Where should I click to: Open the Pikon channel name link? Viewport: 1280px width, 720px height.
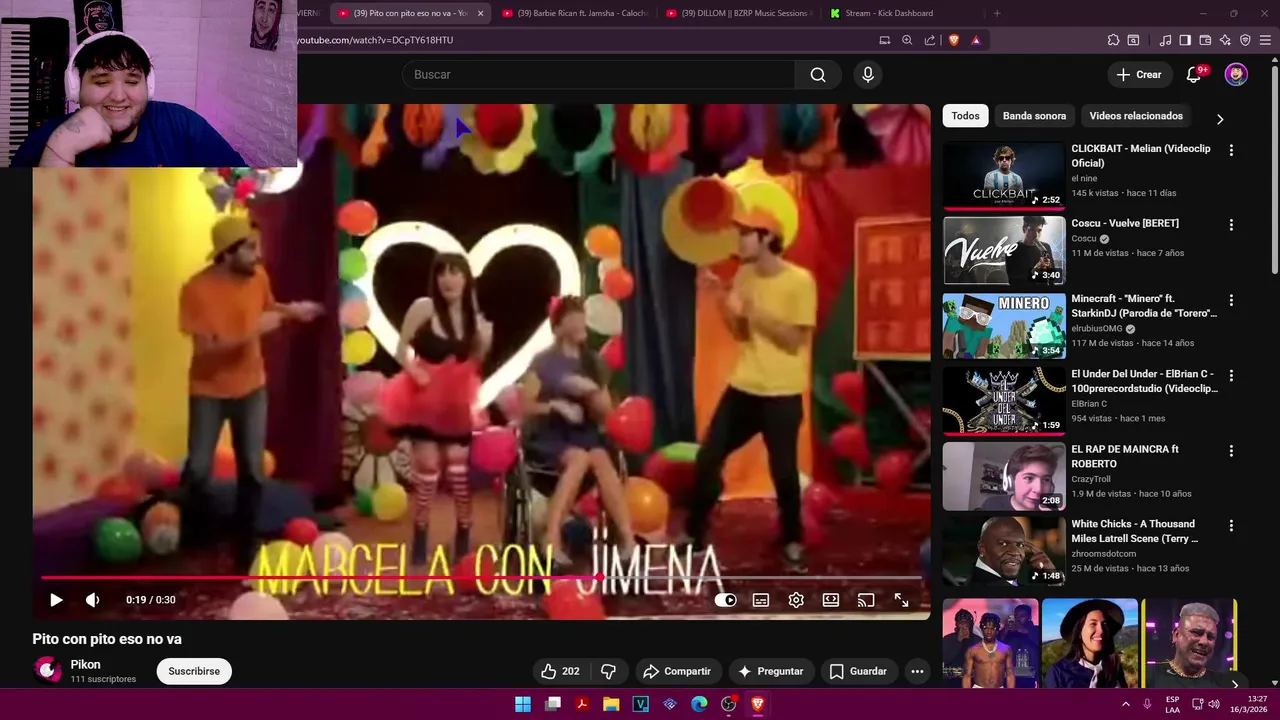coord(85,664)
